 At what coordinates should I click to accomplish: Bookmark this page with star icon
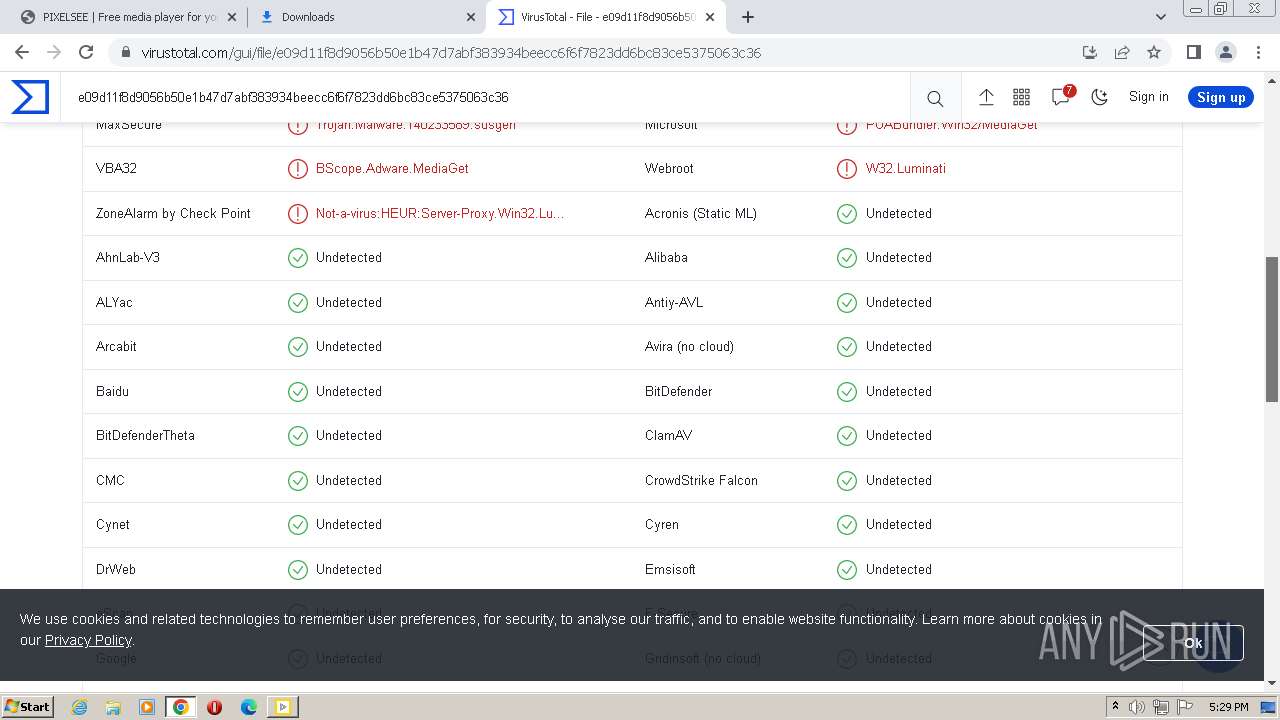click(x=1154, y=52)
